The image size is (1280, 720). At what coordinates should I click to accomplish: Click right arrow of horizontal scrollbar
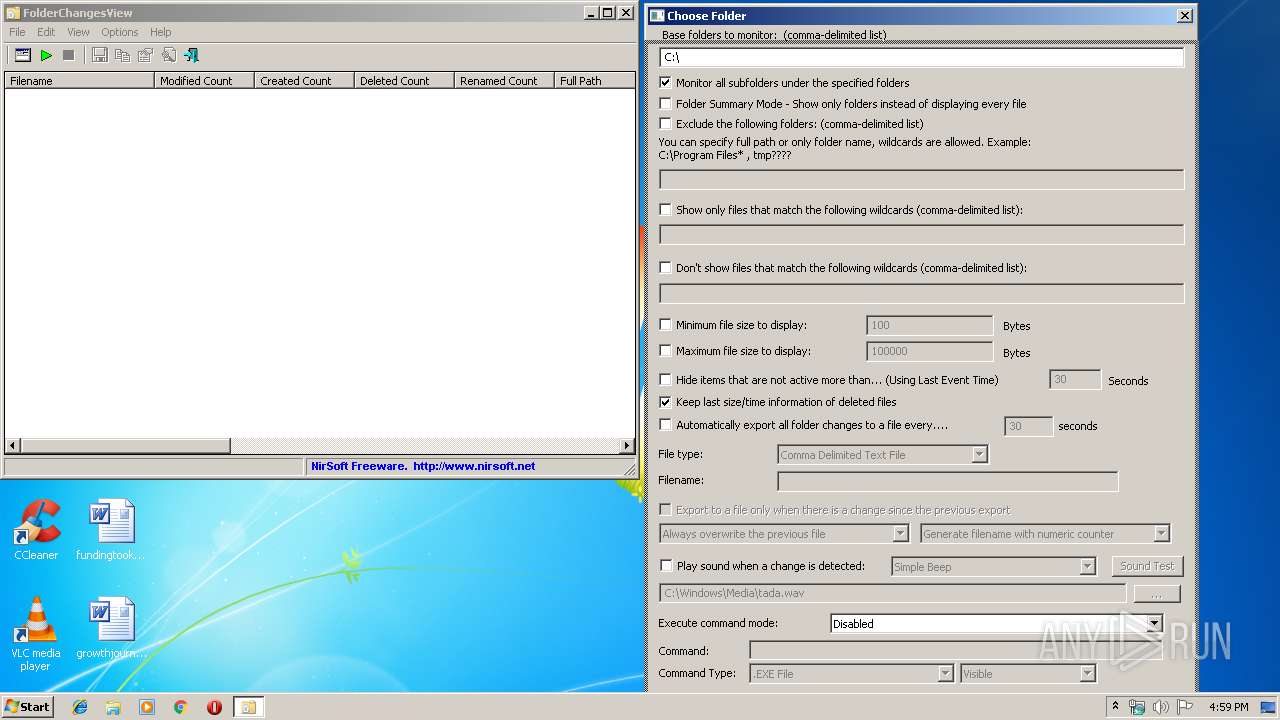tap(627, 446)
